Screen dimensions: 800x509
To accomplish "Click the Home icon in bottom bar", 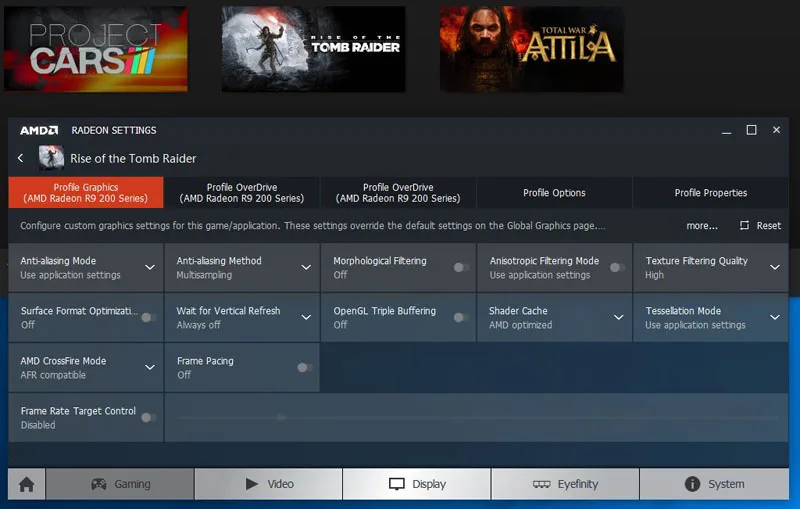I will (27, 484).
